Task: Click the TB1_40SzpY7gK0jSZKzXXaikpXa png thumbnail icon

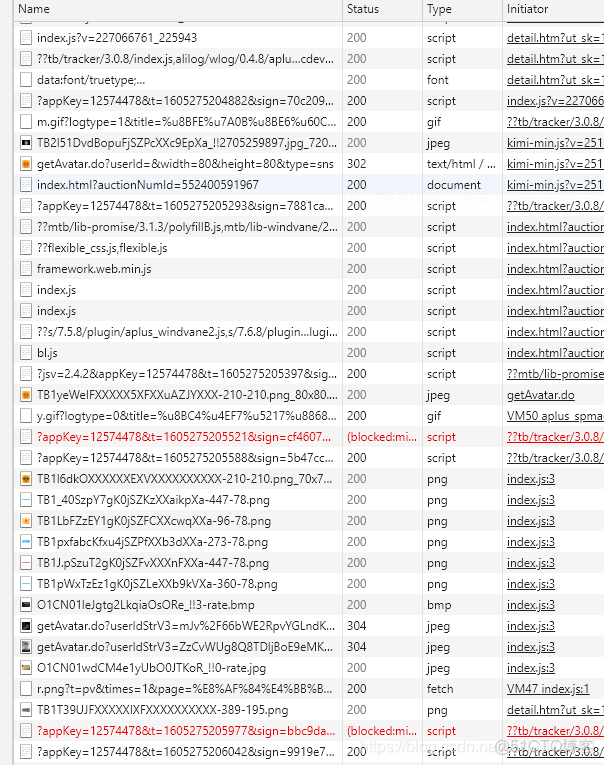Action: pyautogui.click(x=26, y=500)
